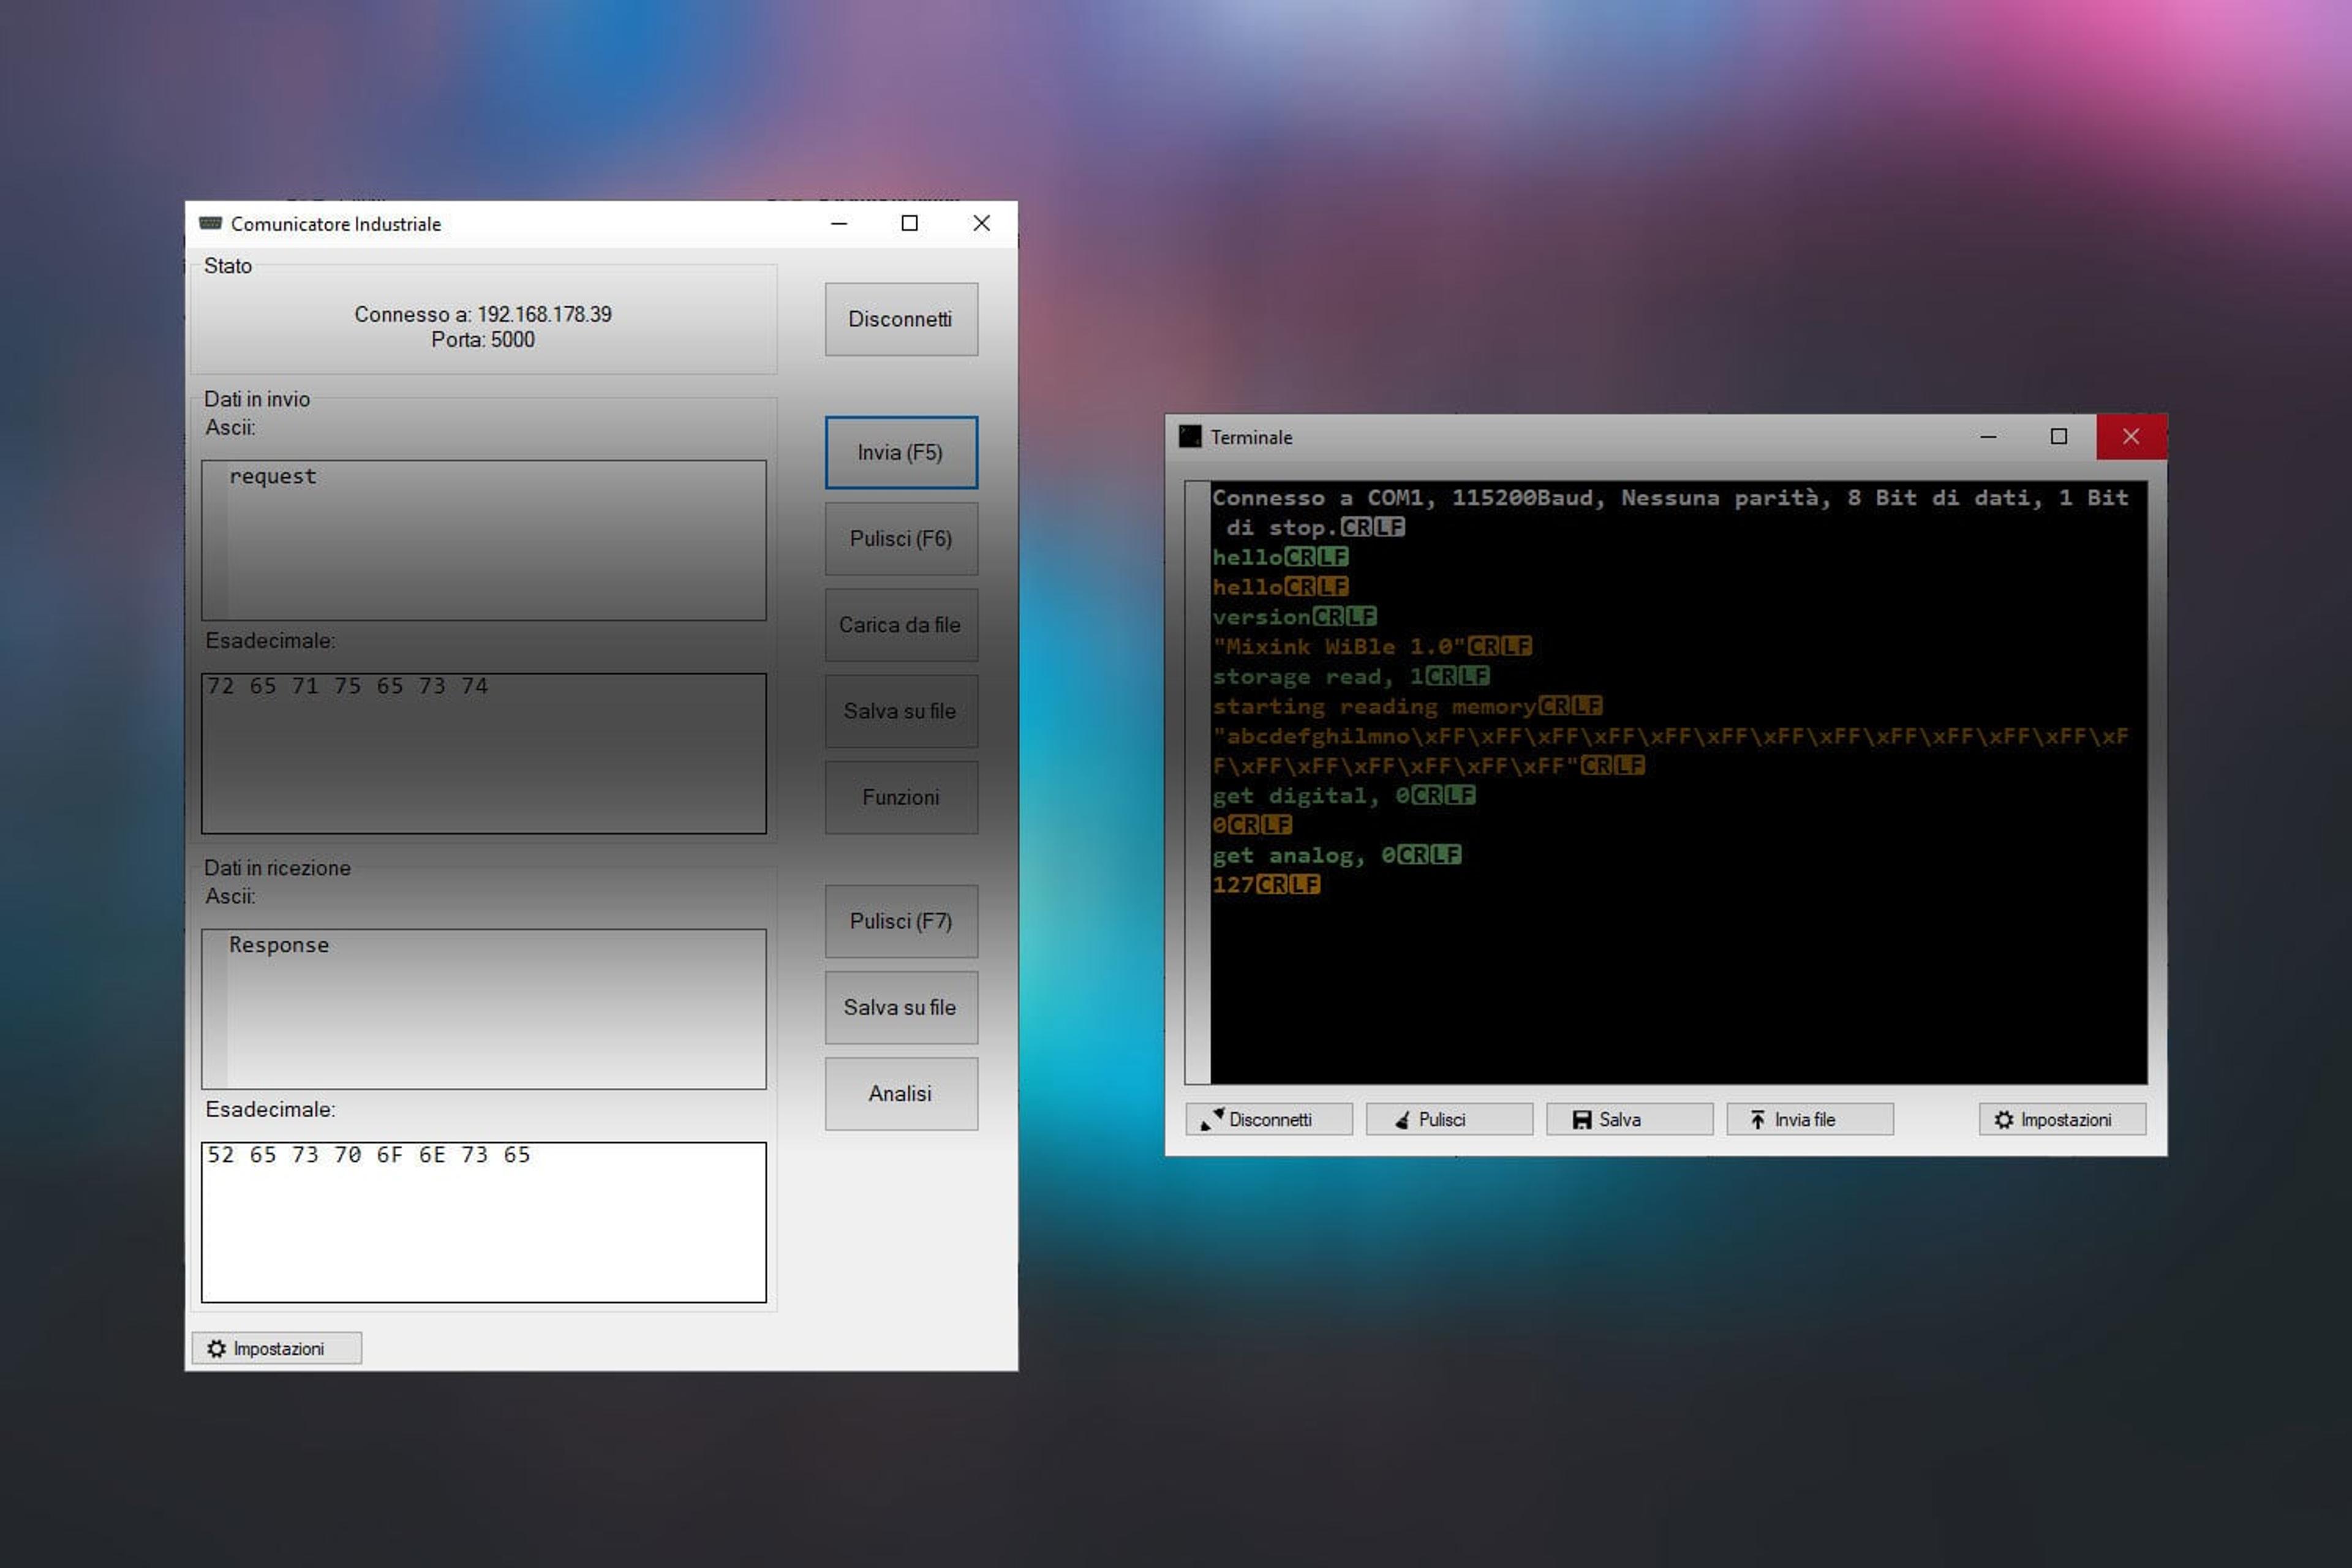Open Terminale Impostazioni via the gear icon

2004,1119
